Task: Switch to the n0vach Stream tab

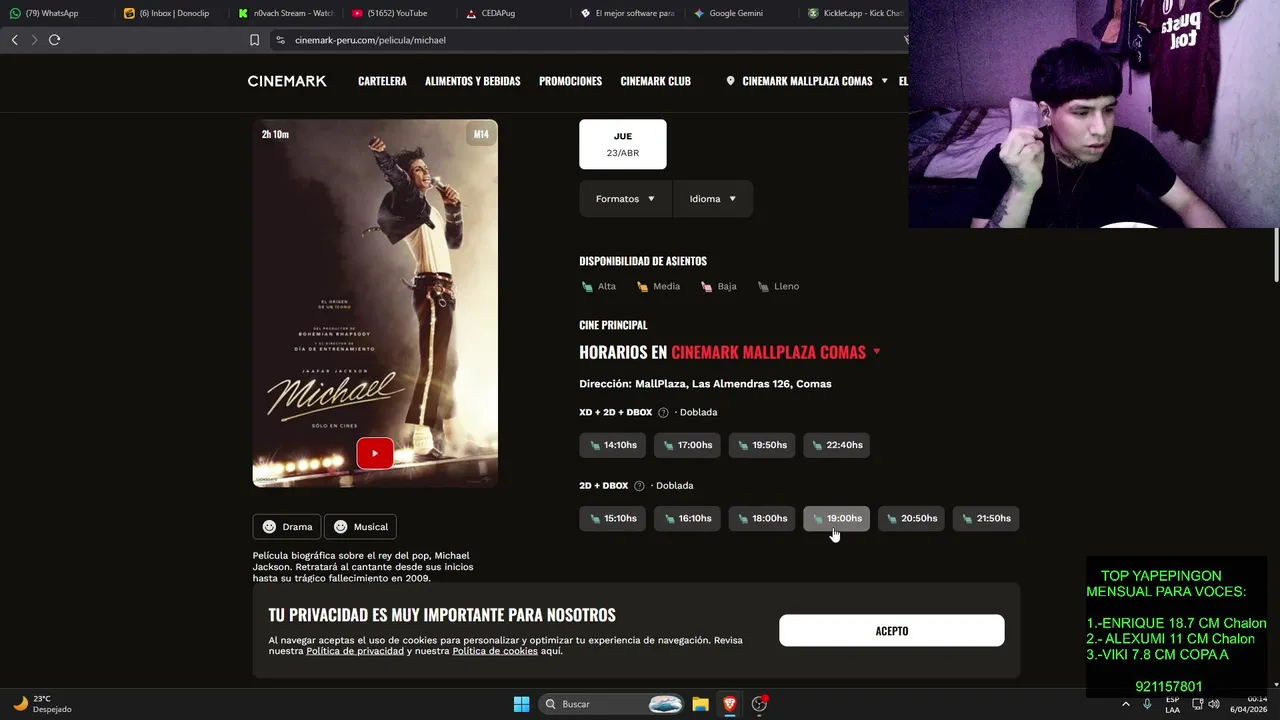Action: [x=286, y=13]
